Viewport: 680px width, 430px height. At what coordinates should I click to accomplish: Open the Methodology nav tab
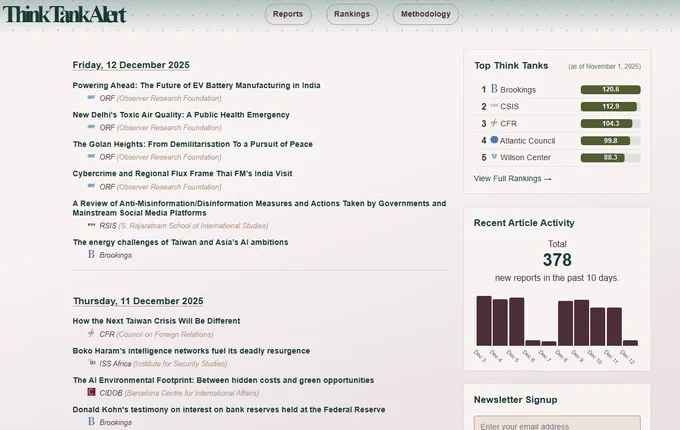pyautogui.click(x=425, y=14)
